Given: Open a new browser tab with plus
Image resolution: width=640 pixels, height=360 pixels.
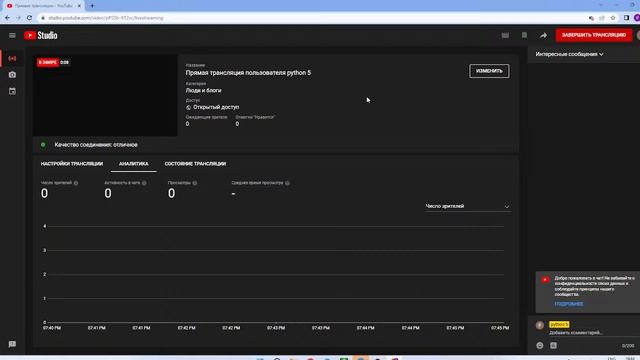Looking at the screenshot, I should (x=92, y=6).
